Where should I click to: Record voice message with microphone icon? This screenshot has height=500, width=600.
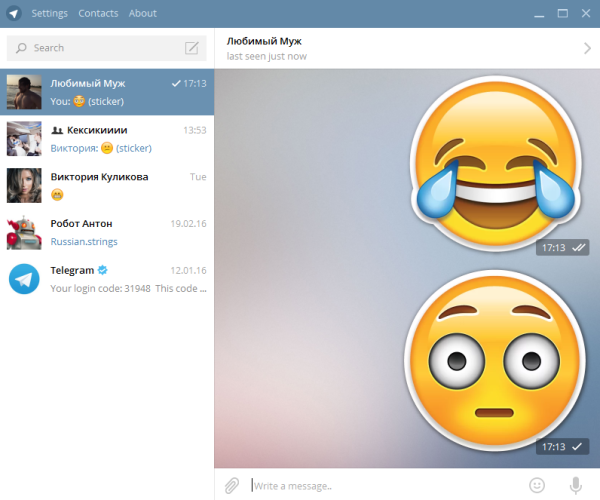pos(576,485)
